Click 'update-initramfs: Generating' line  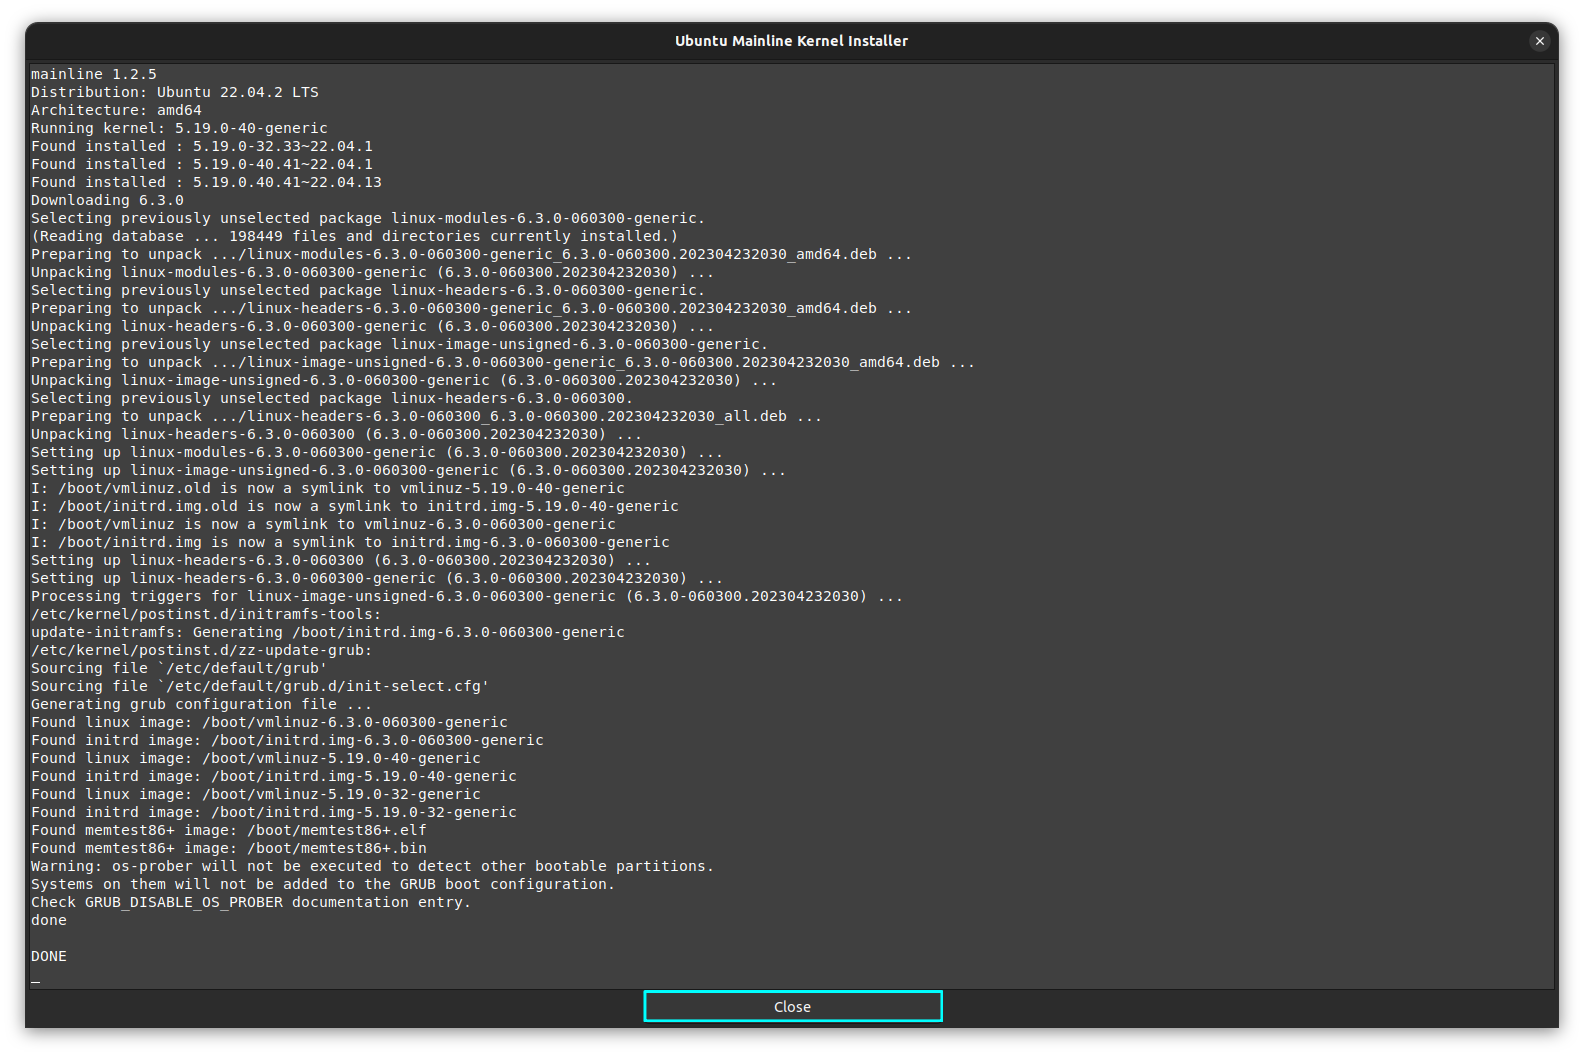pos(328,632)
